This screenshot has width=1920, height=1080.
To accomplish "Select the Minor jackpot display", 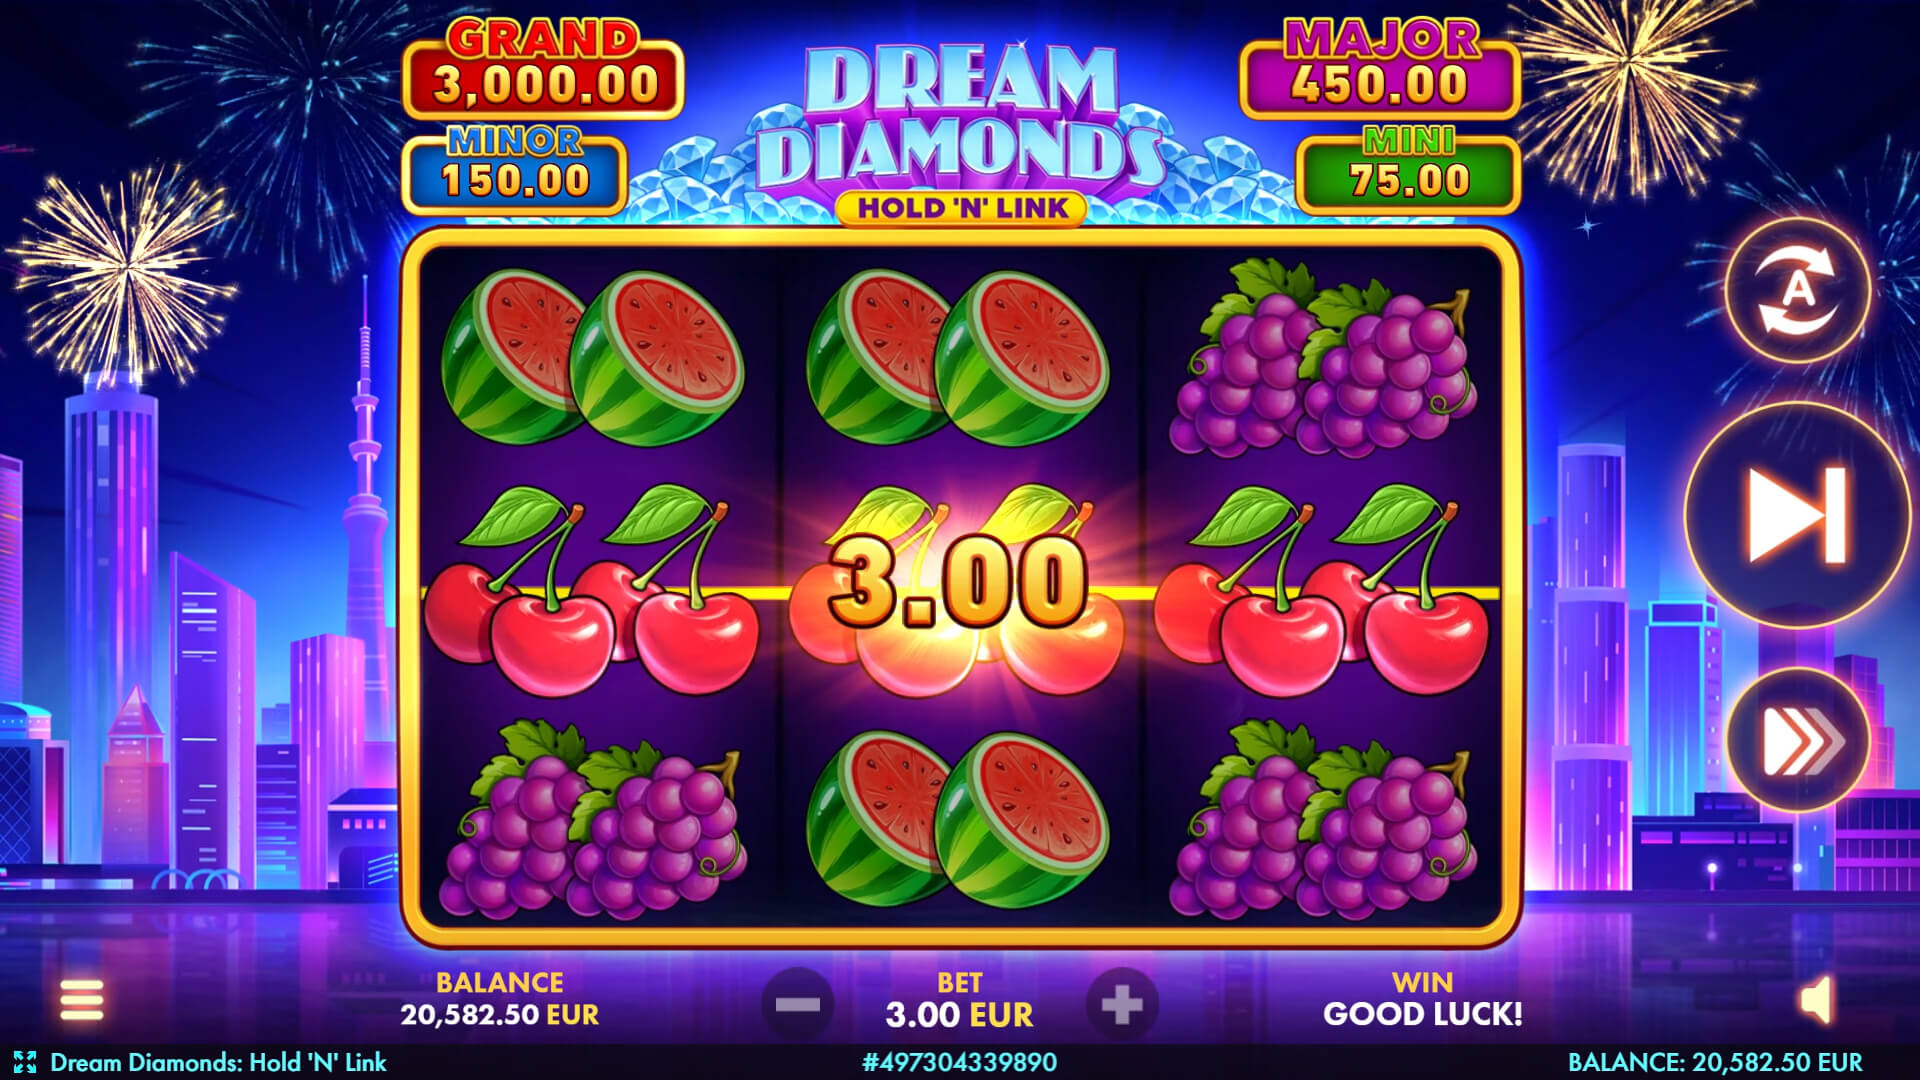I will [x=515, y=170].
